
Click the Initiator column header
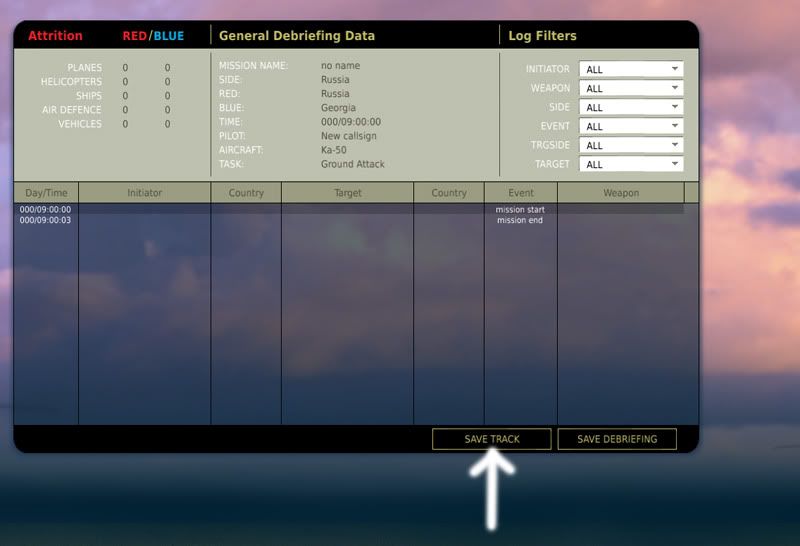coord(144,193)
